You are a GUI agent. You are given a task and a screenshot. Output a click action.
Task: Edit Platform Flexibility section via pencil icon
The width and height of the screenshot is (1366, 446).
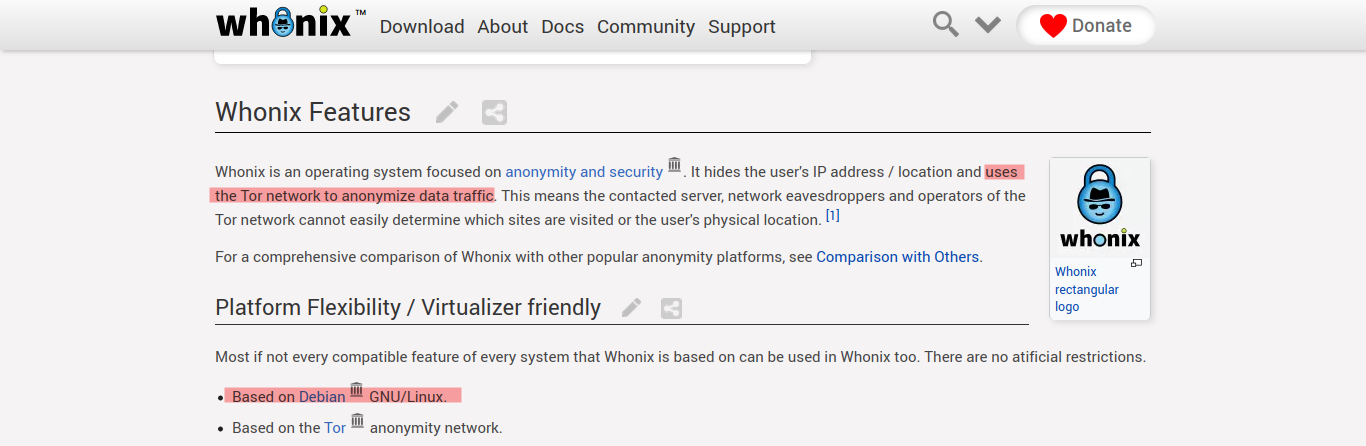coord(631,308)
